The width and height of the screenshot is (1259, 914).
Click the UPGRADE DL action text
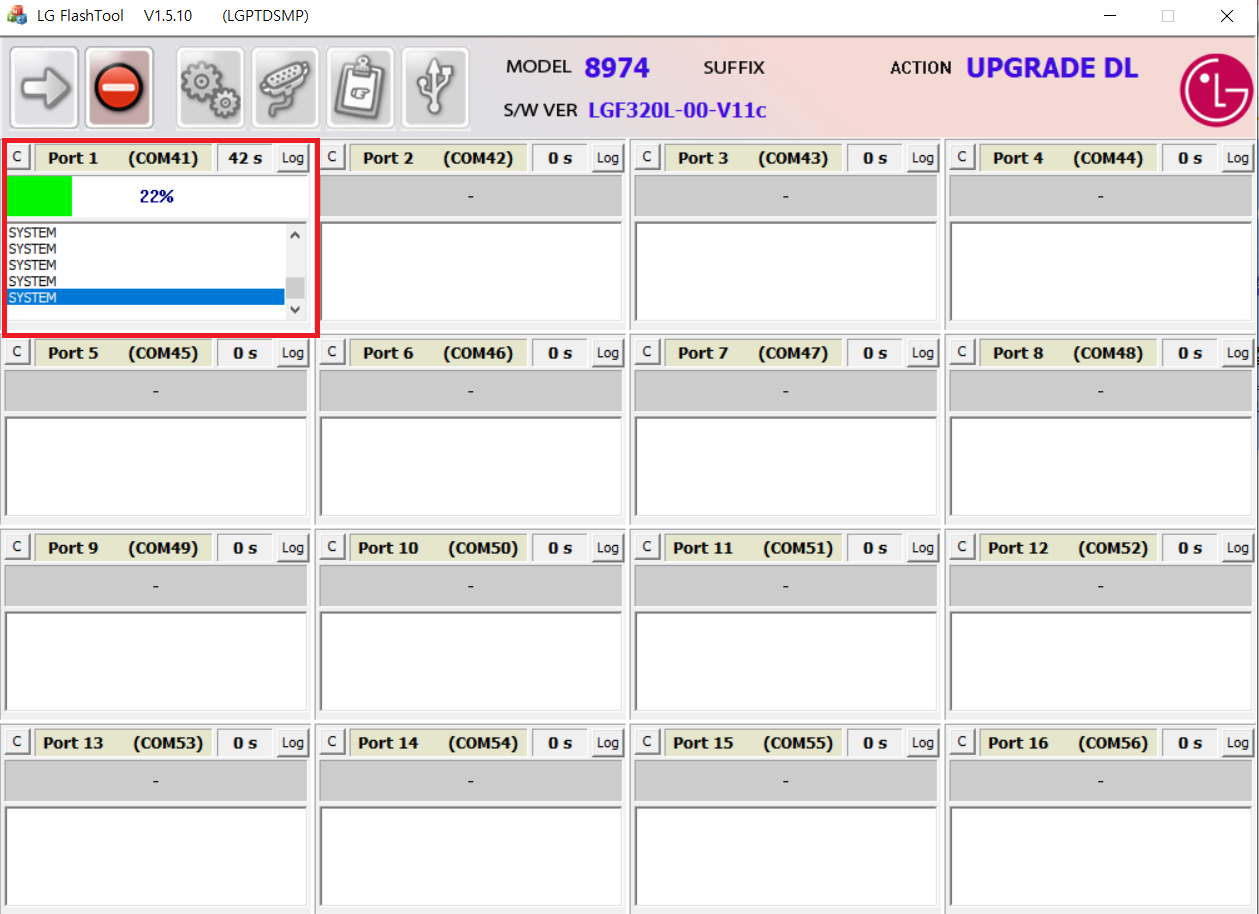click(x=1052, y=68)
